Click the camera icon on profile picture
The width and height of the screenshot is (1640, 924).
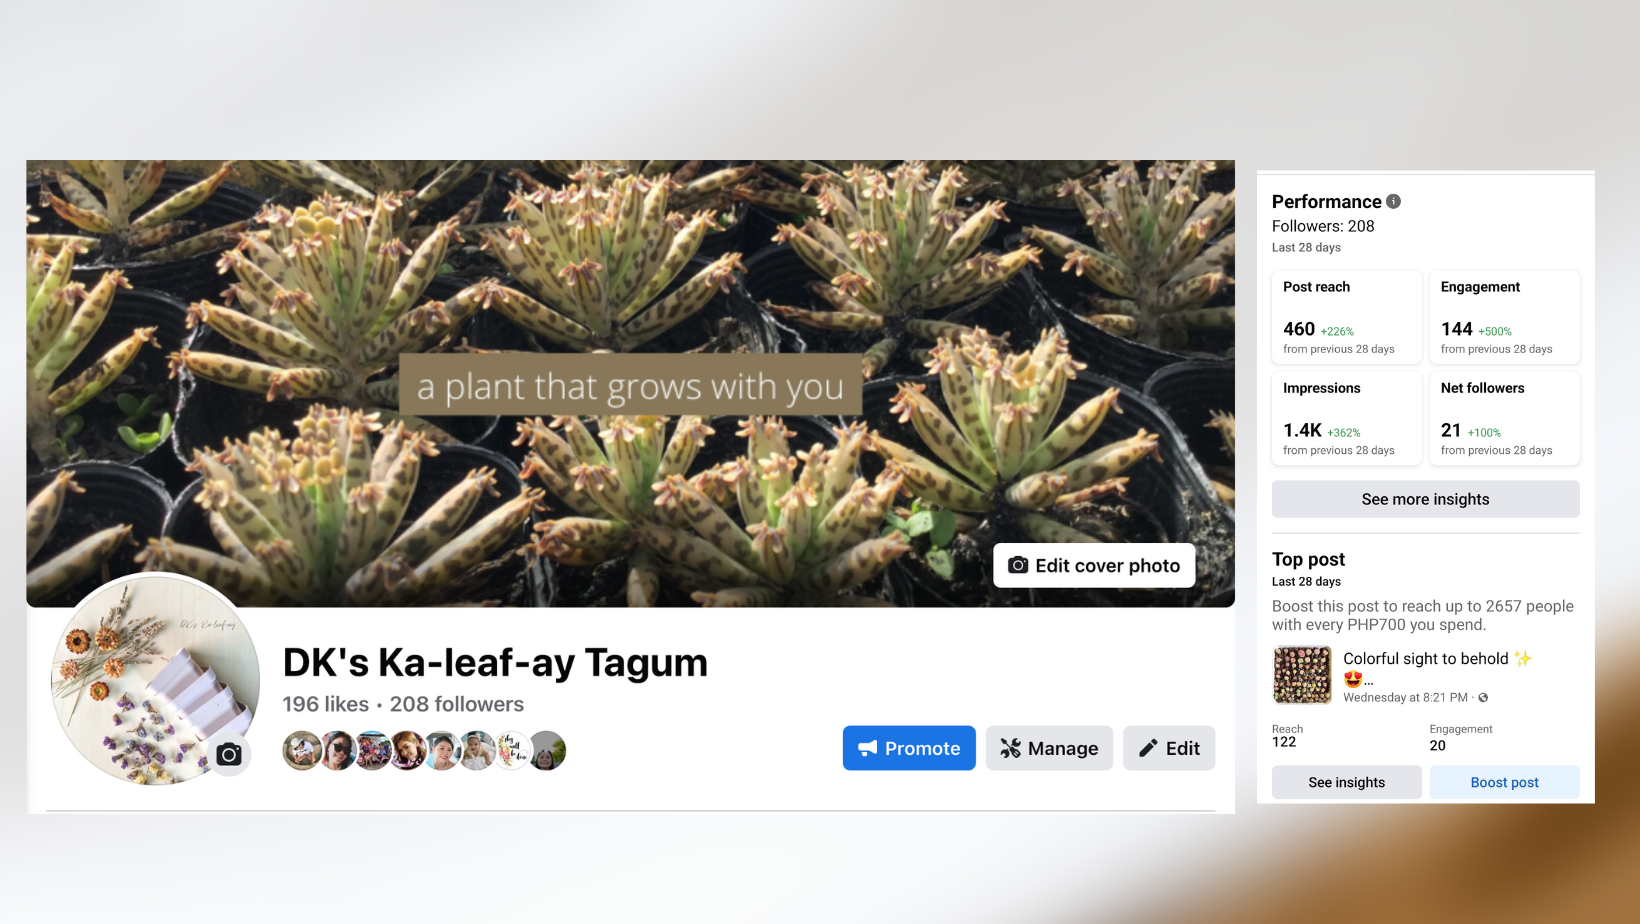229,755
